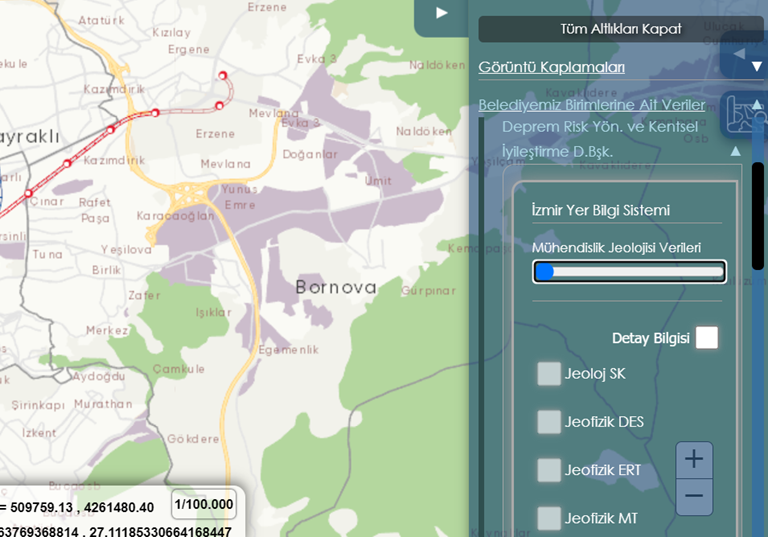The width and height of the screenshot is (768, 537).
Task: Toggle the Jeofizik DES layer checkbox
Action: 549,422
